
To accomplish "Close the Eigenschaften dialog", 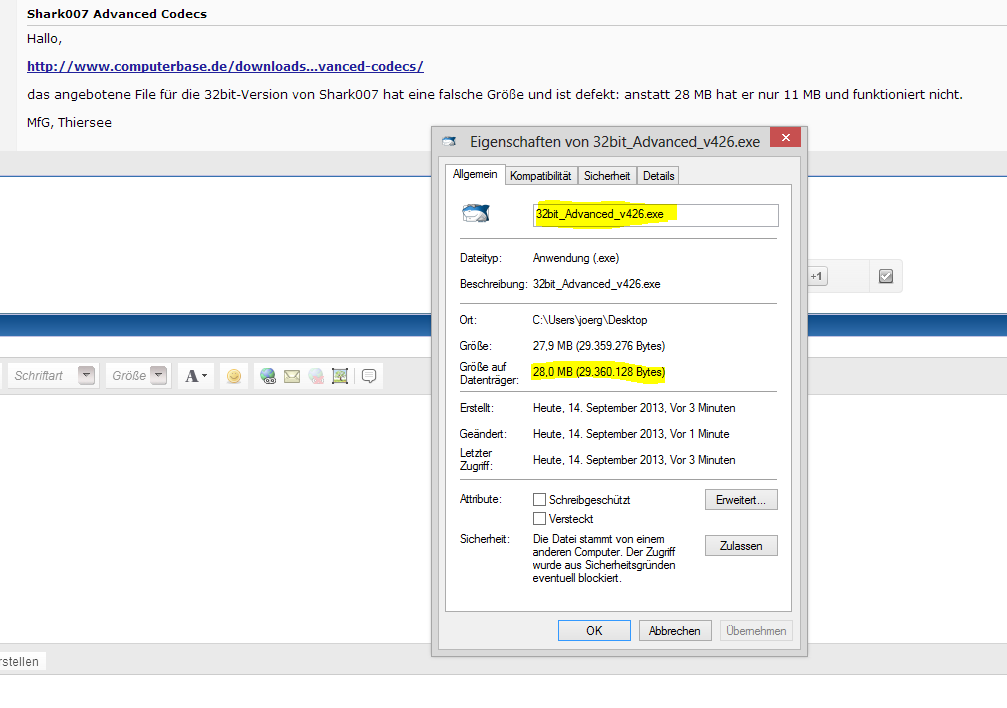I will pyautogui.click(x=785, y=137).
